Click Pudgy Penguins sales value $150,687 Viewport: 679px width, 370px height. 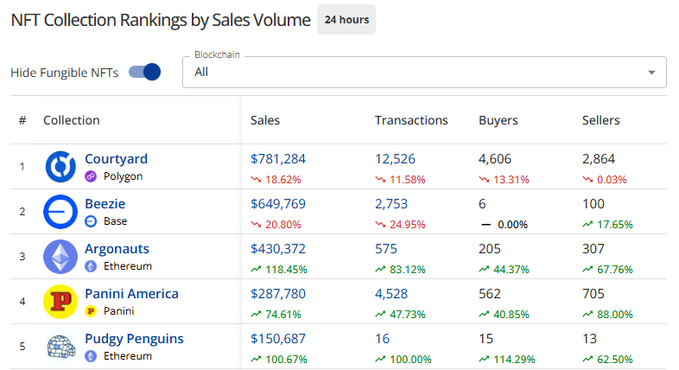(278, 339)
